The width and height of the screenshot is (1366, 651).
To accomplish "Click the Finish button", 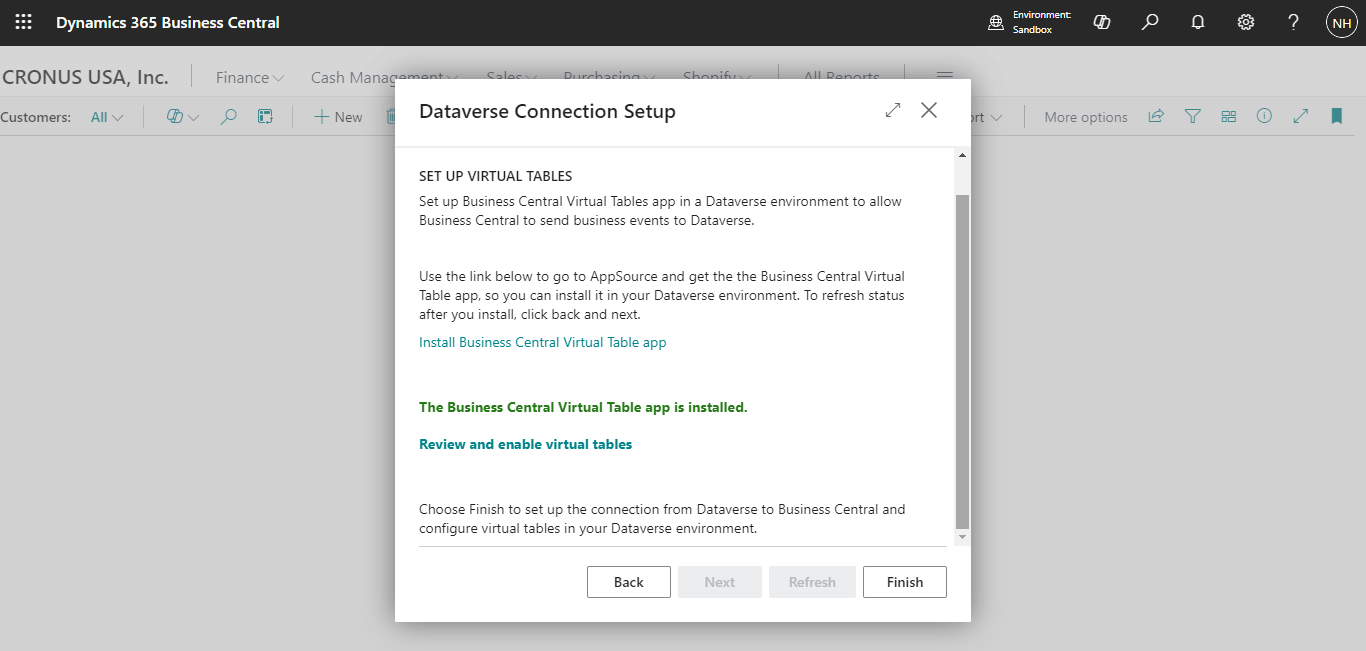I will tap(904, 582).
